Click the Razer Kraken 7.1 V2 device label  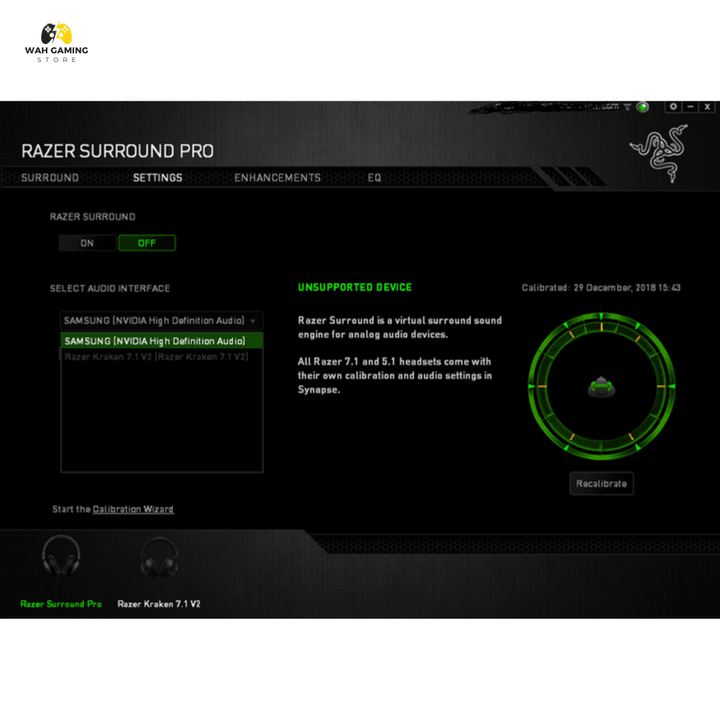click(159, 604)
